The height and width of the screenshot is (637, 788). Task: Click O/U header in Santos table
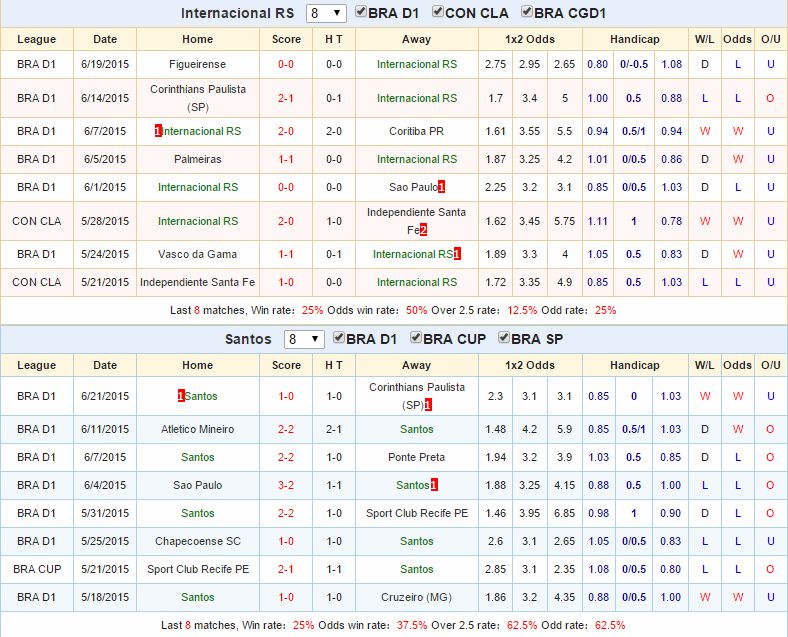[x=770, y=365]
